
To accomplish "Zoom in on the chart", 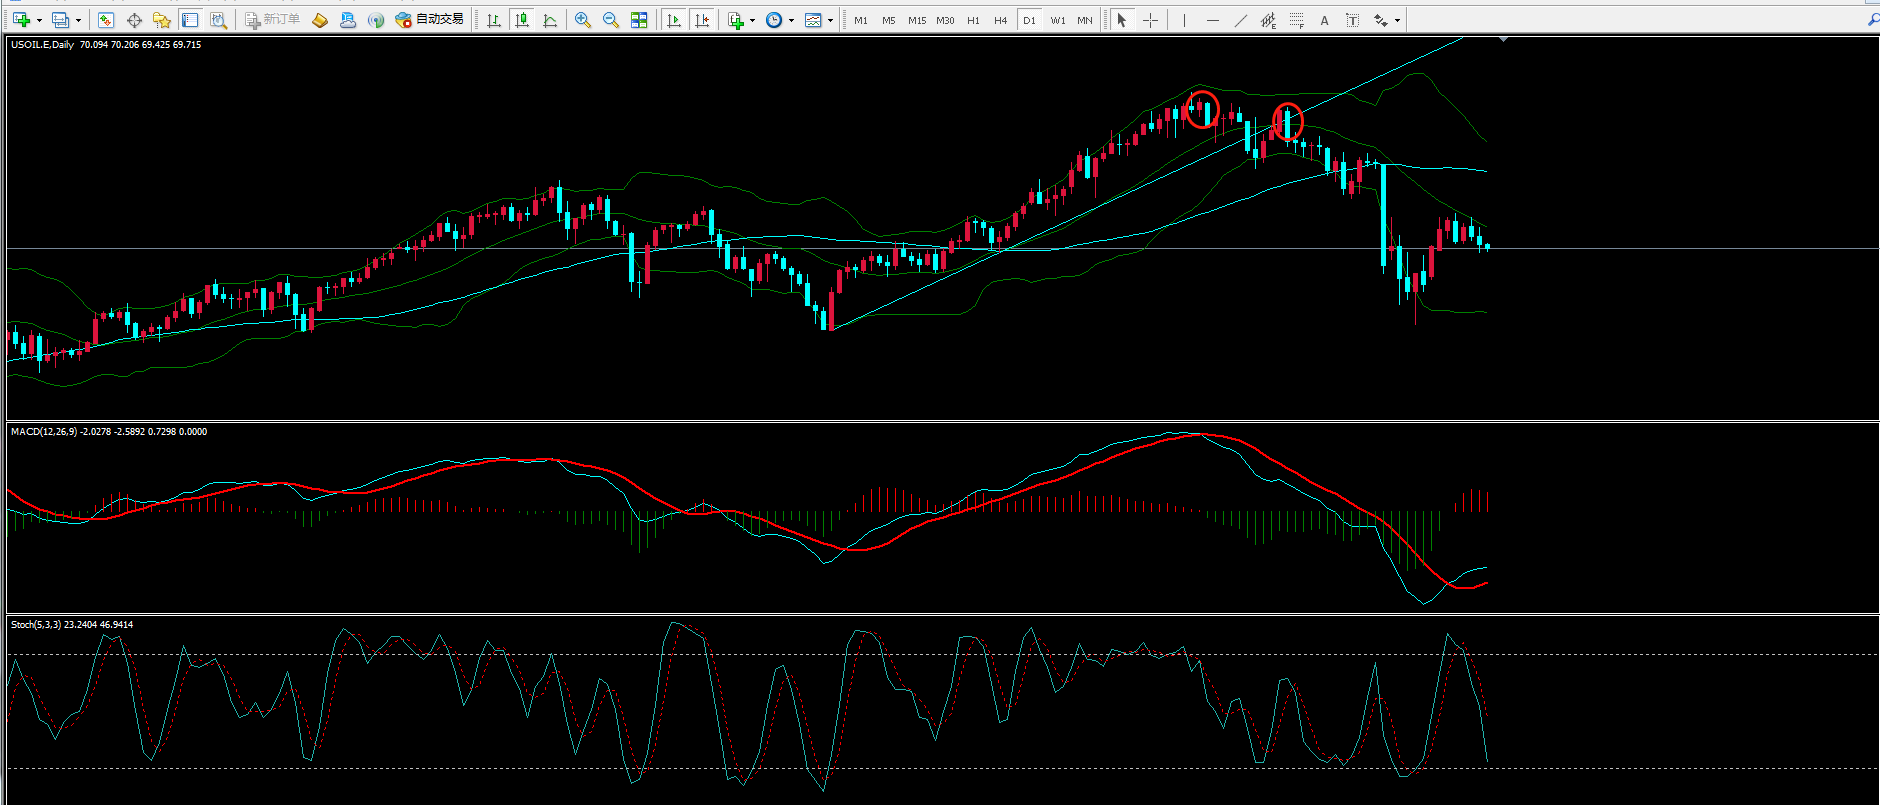I will (x=583, y=20).
